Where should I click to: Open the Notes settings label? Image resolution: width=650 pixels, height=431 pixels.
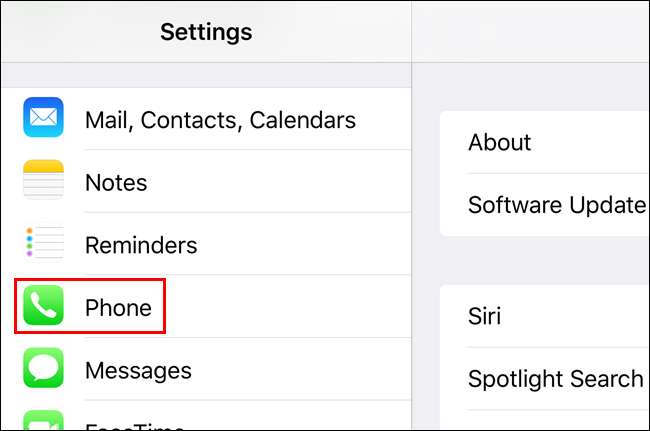[x=116, y=182]
